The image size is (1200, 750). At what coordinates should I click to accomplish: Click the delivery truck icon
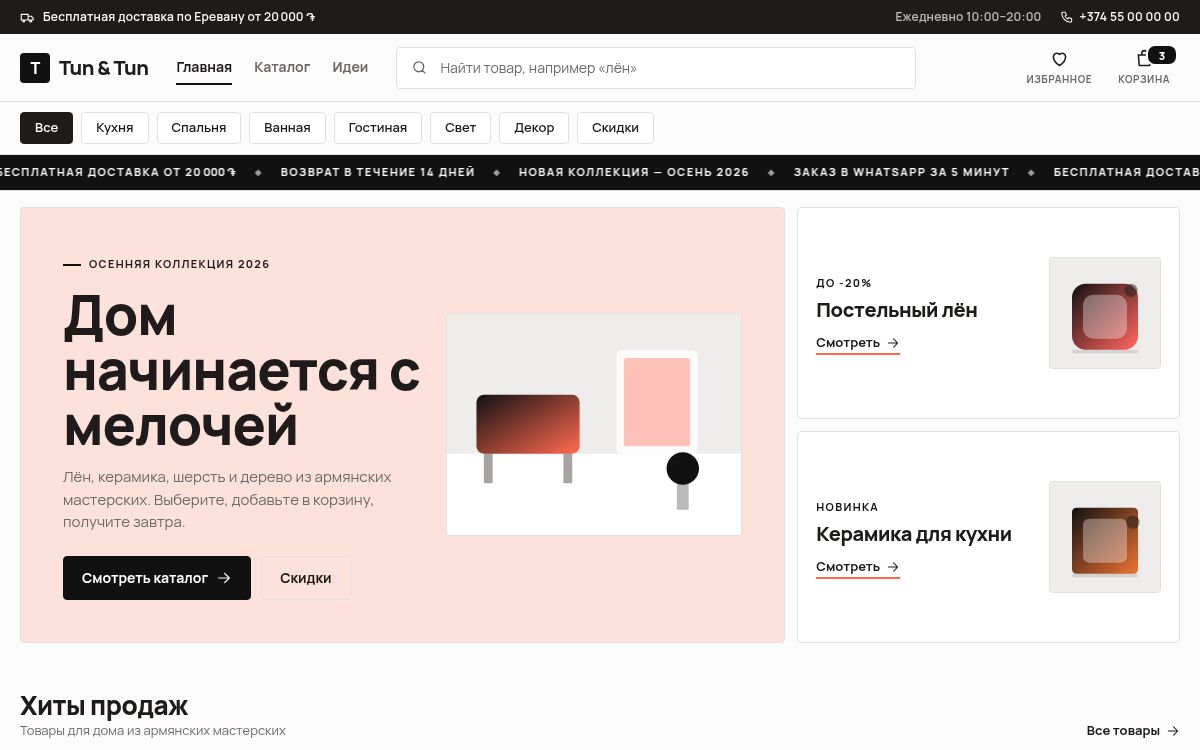(x=27, y=17)
